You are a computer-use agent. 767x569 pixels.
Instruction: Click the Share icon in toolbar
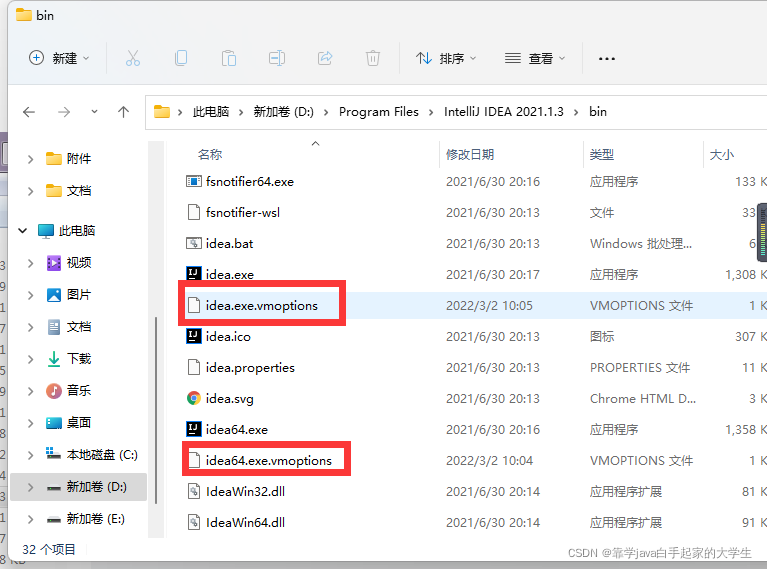coord(325,58)
